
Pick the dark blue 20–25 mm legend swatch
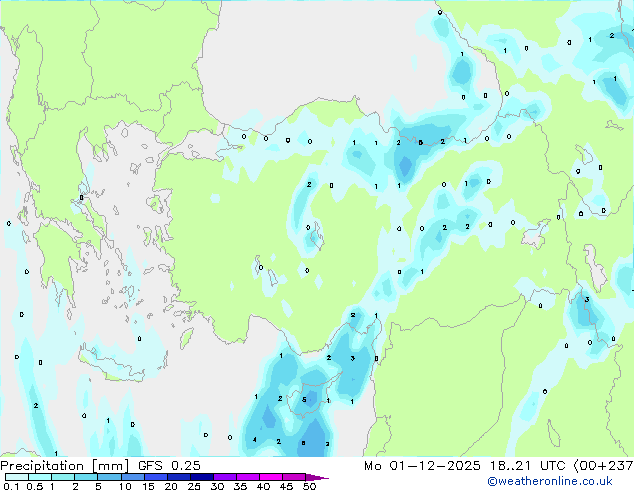coord(178,477)
